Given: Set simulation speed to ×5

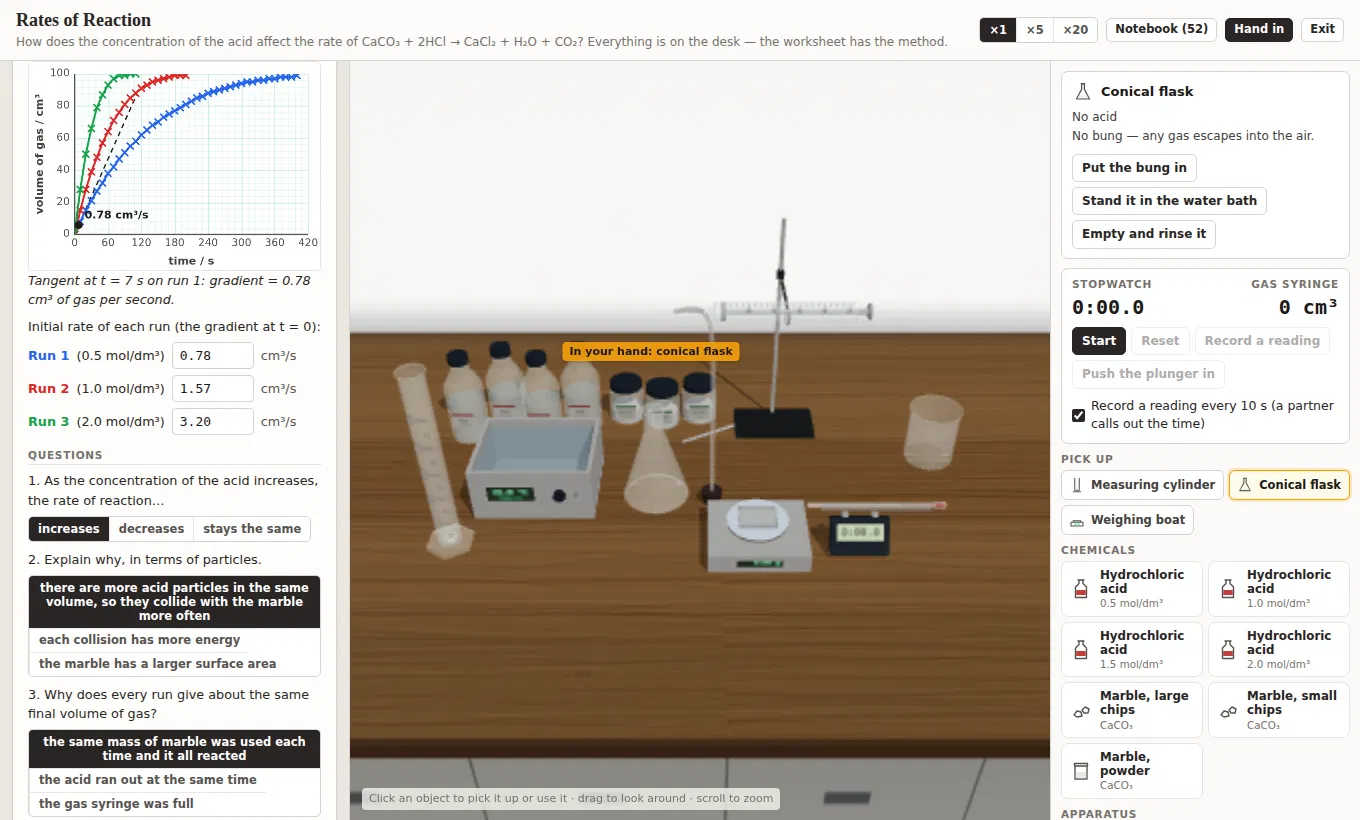Looking at the screenshot, I should (1035, 29).
